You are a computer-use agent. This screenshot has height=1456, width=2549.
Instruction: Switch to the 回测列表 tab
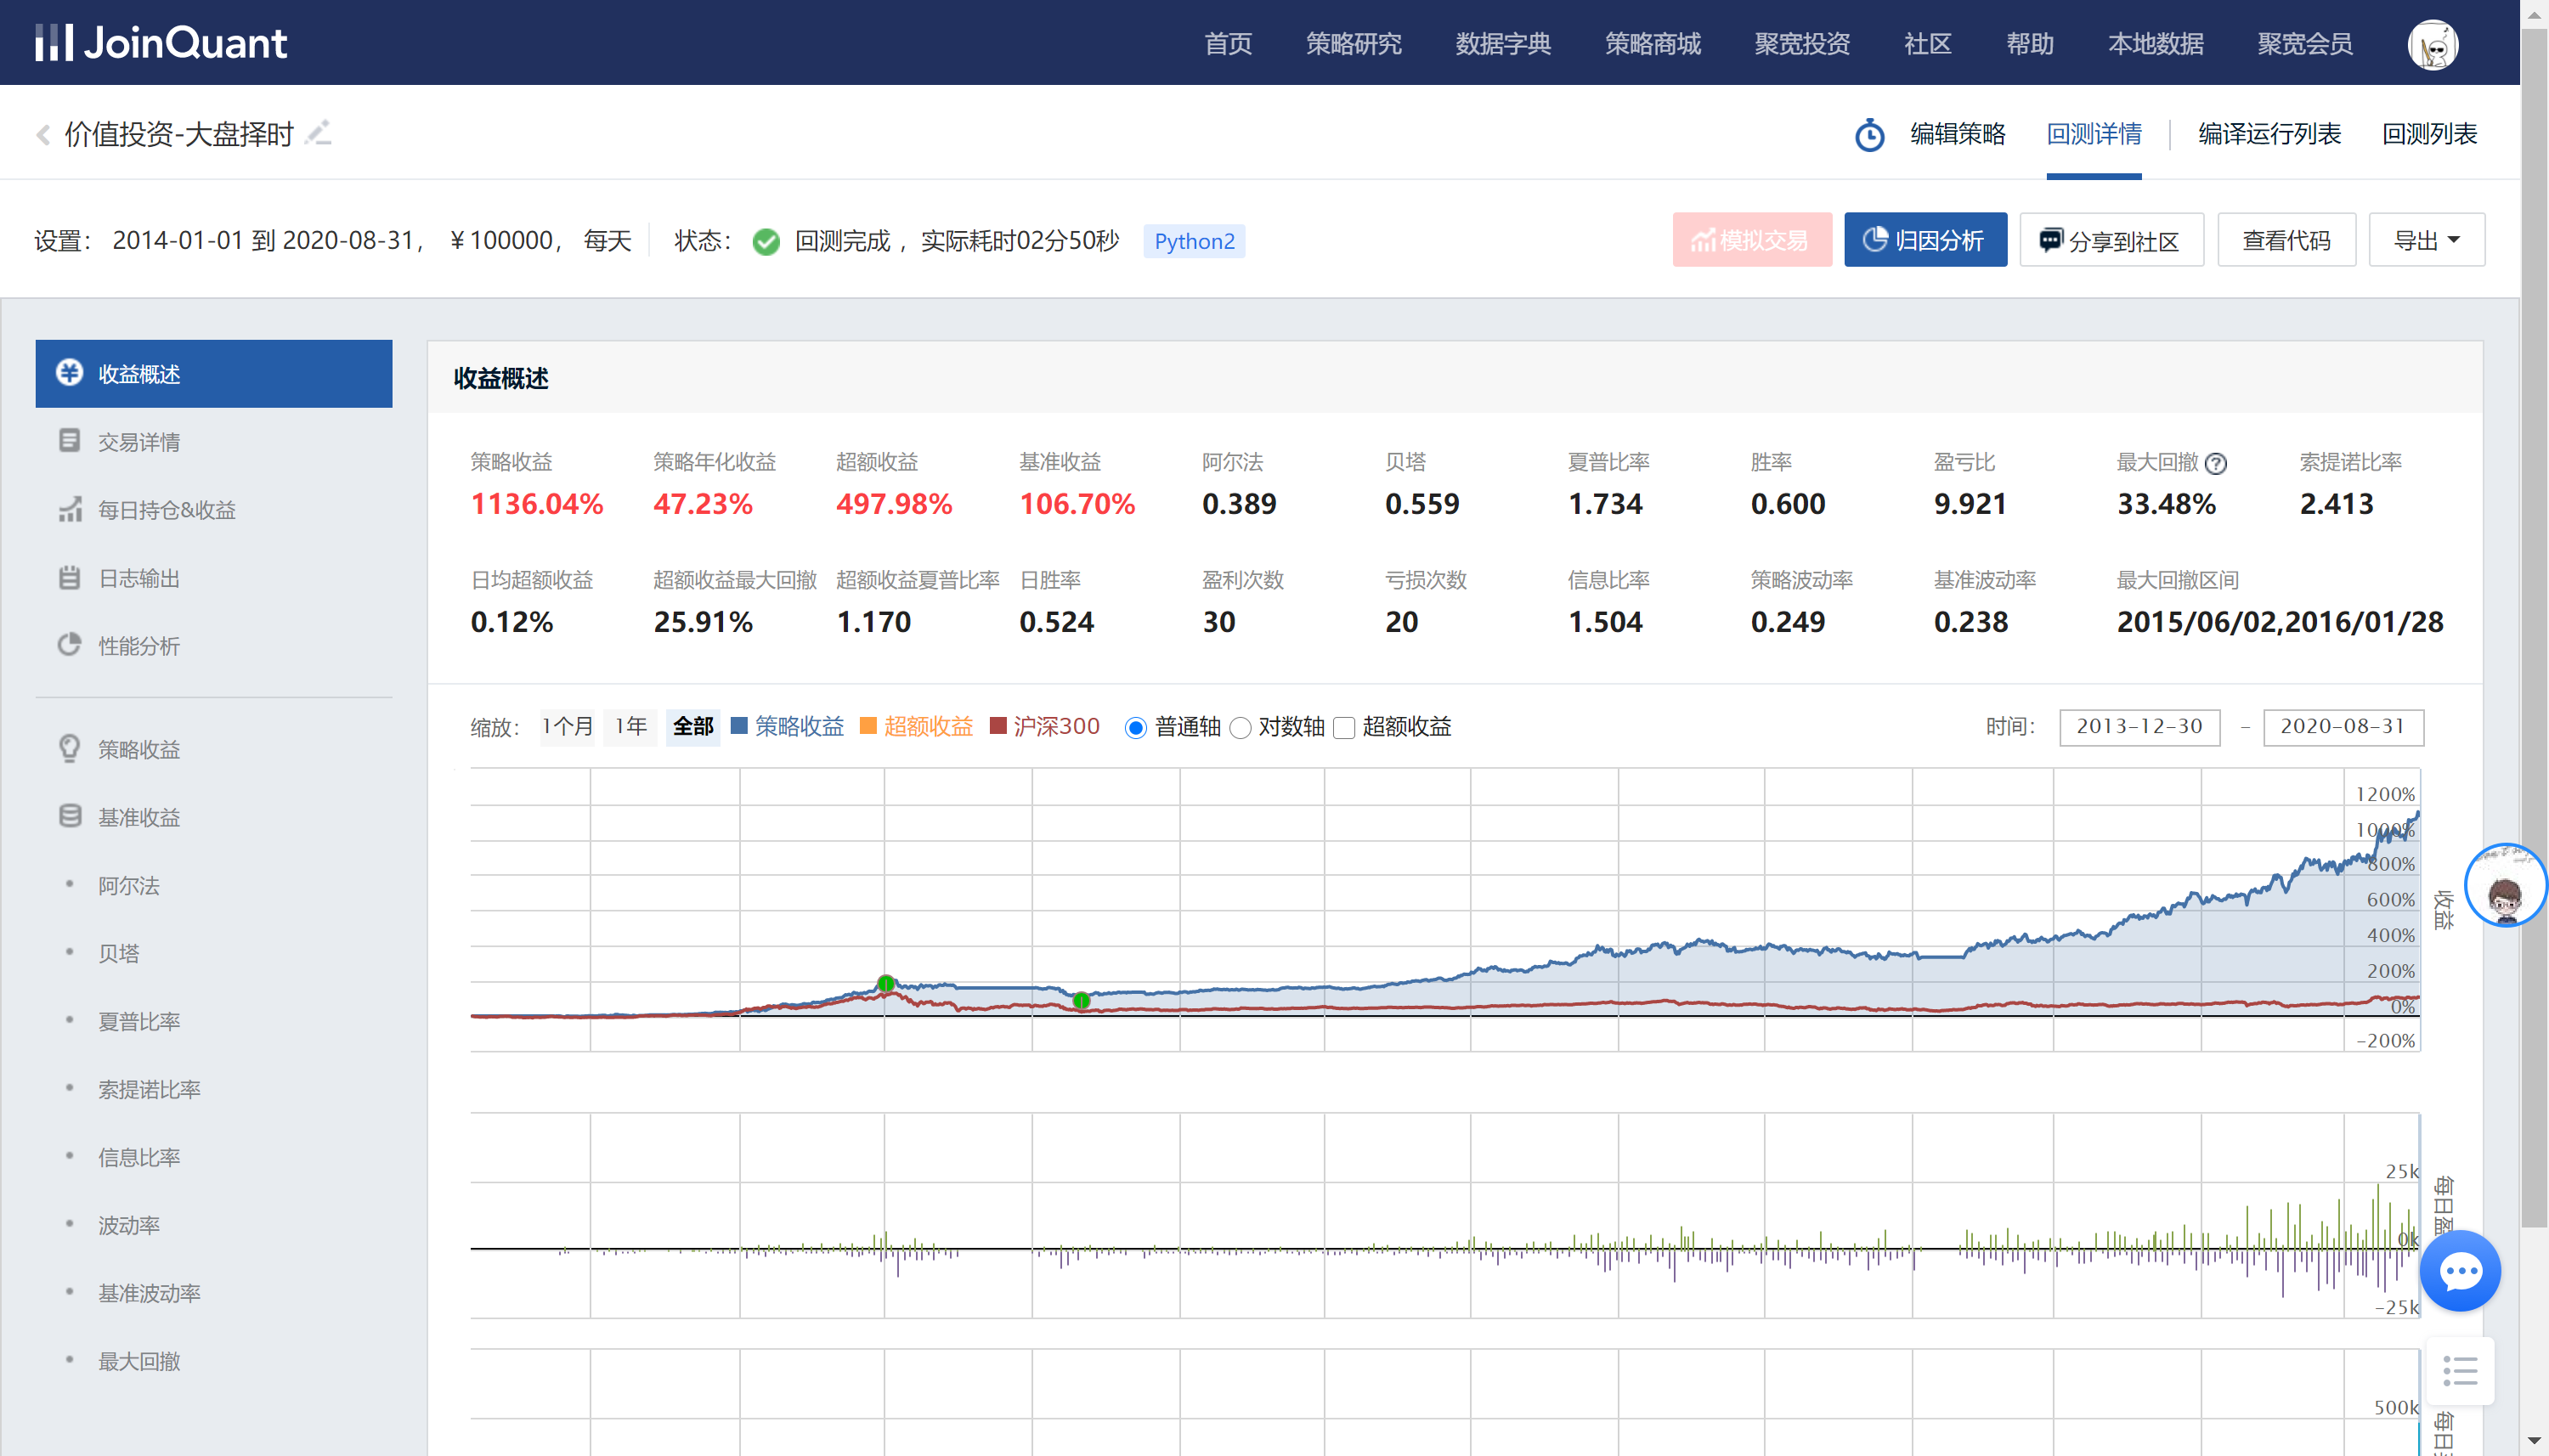point(2428,134)
